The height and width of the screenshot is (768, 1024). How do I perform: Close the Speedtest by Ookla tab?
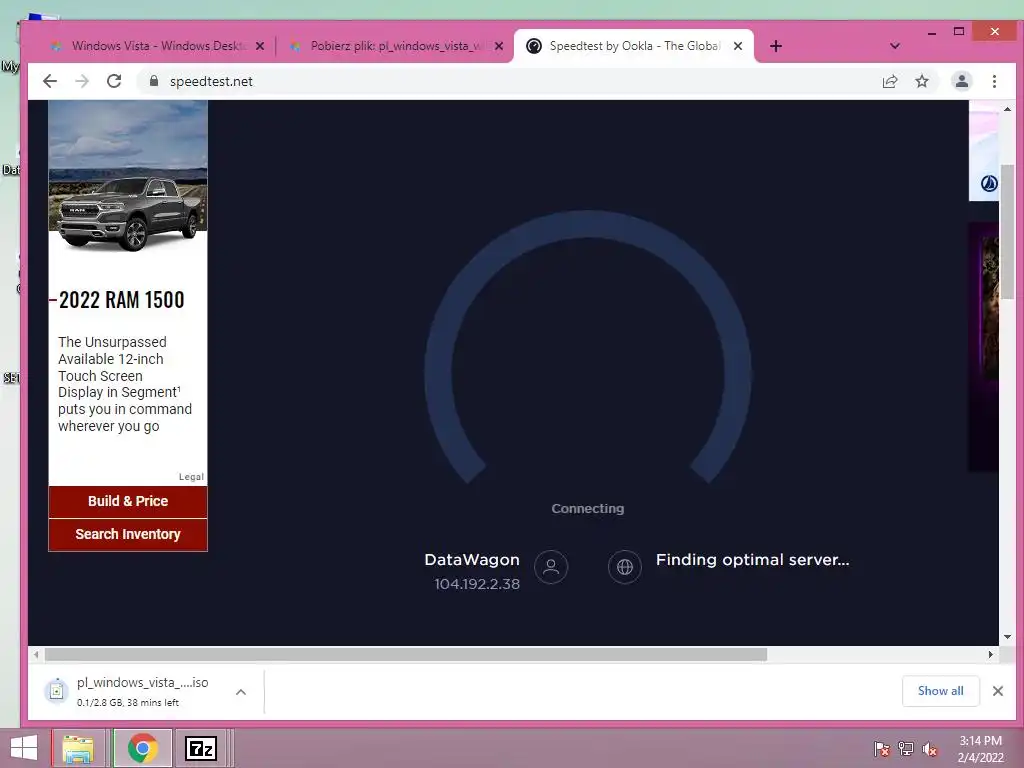coord(738,46)
